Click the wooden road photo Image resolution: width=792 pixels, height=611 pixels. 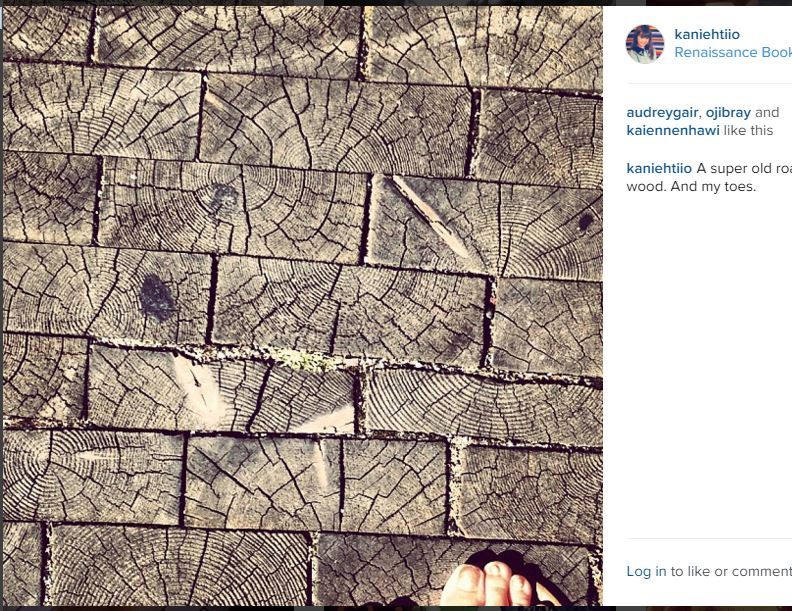coord(303,306)
